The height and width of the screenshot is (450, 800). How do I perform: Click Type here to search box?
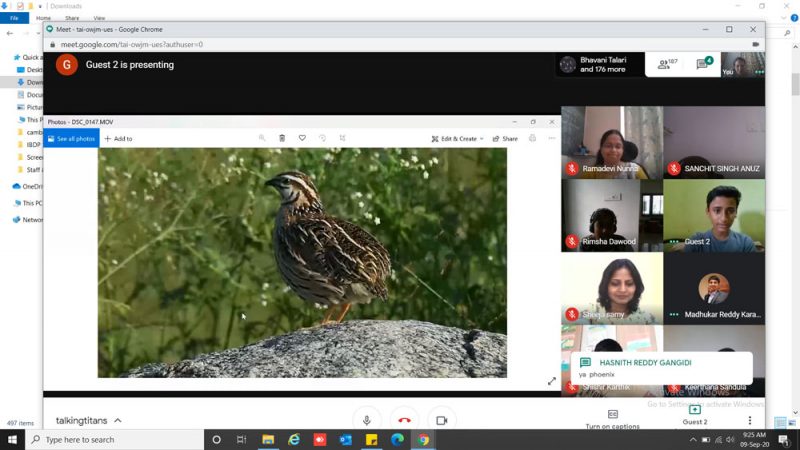[x=115, y=439]
